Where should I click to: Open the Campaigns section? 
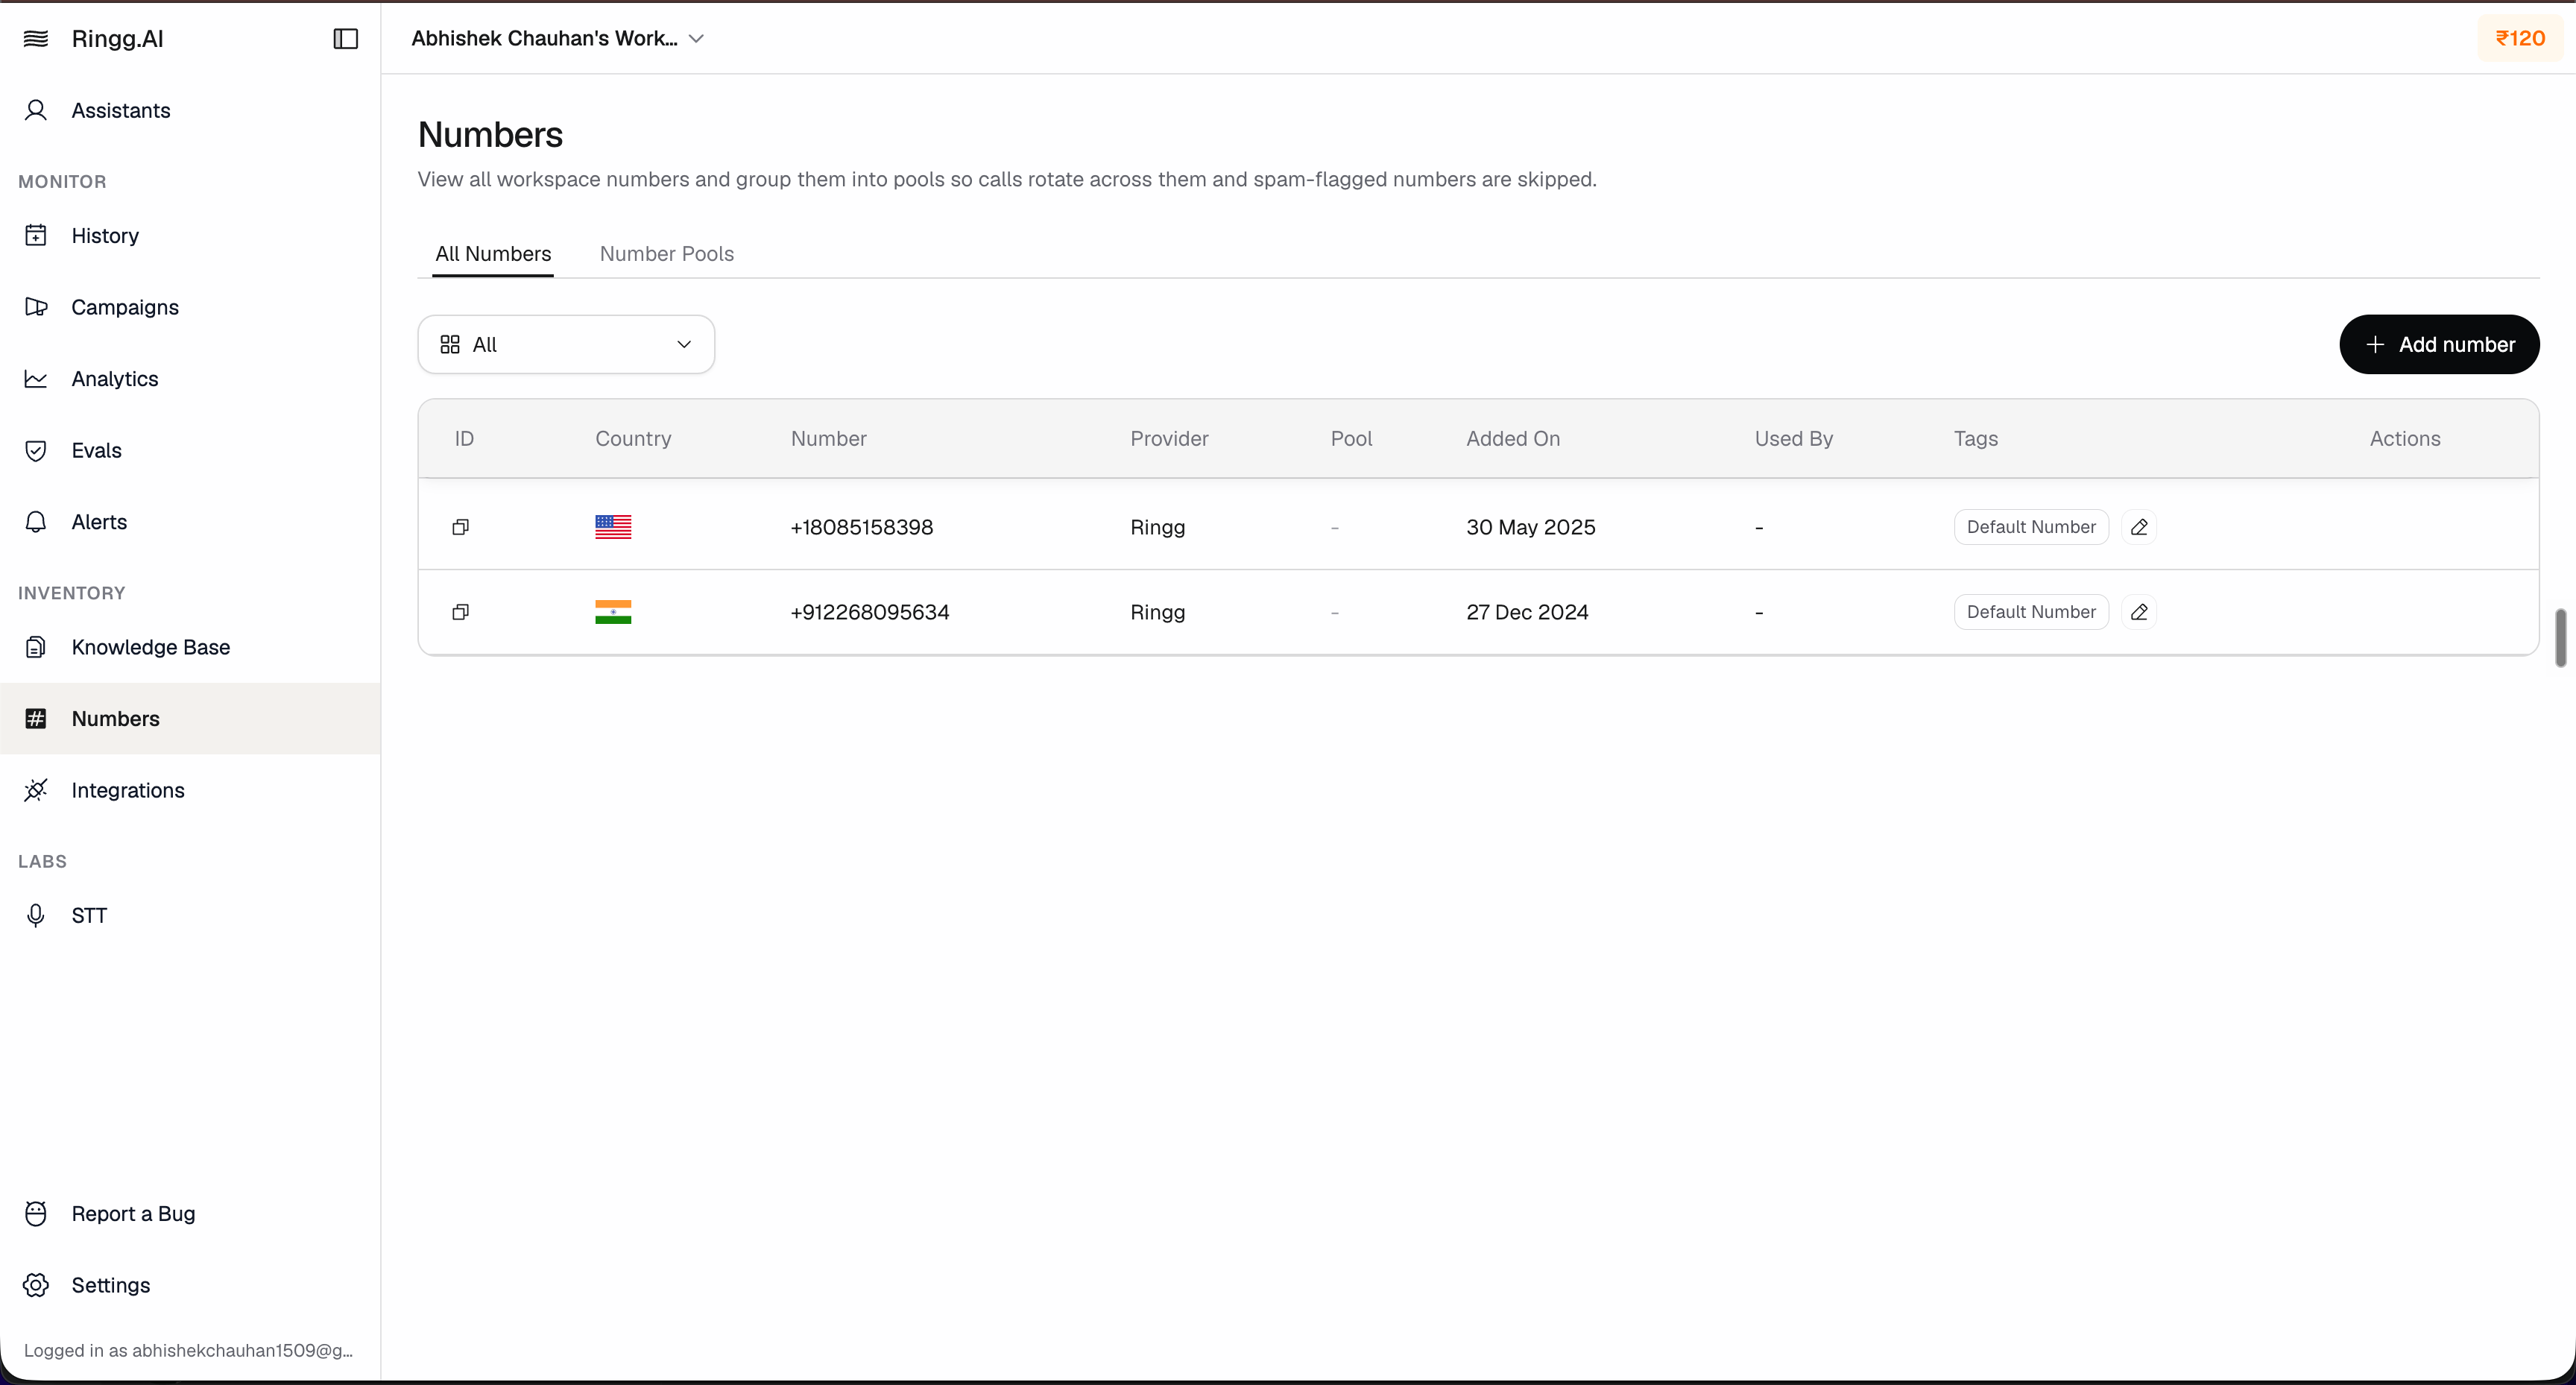pyautogui.click(x=190, y=307)
